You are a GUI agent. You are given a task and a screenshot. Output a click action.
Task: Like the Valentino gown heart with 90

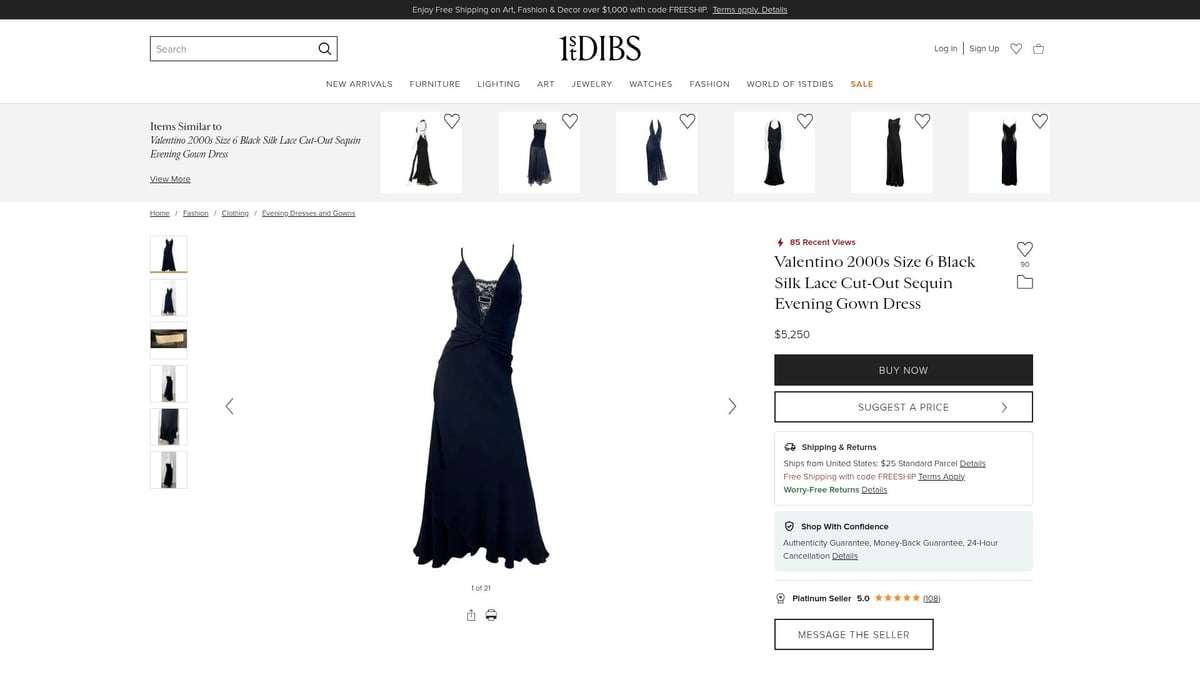1025,249
